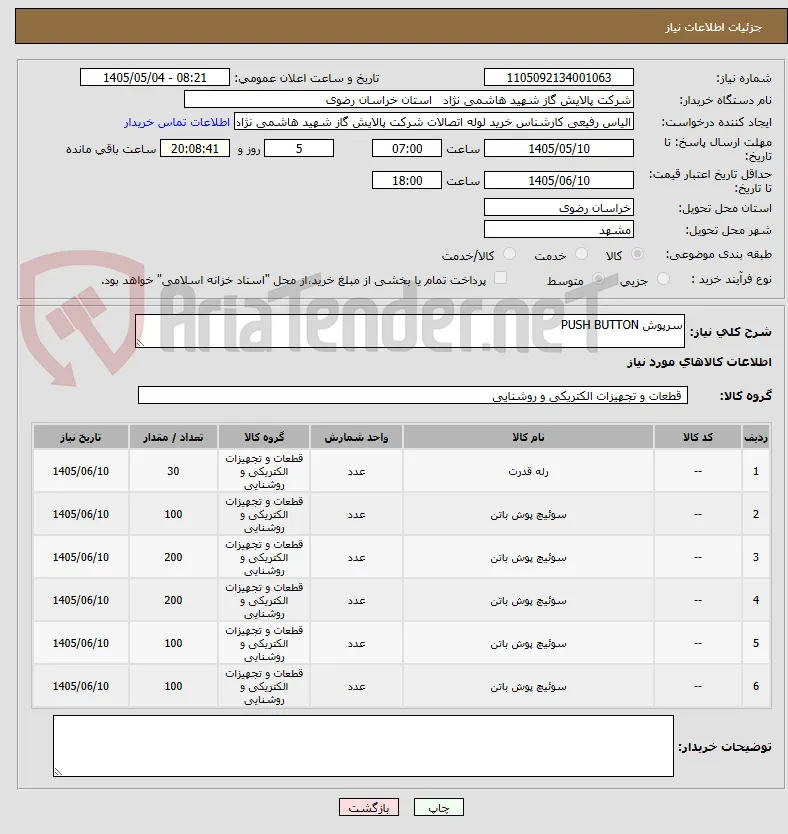Click the استان محل تحویل field

point(559,207)
